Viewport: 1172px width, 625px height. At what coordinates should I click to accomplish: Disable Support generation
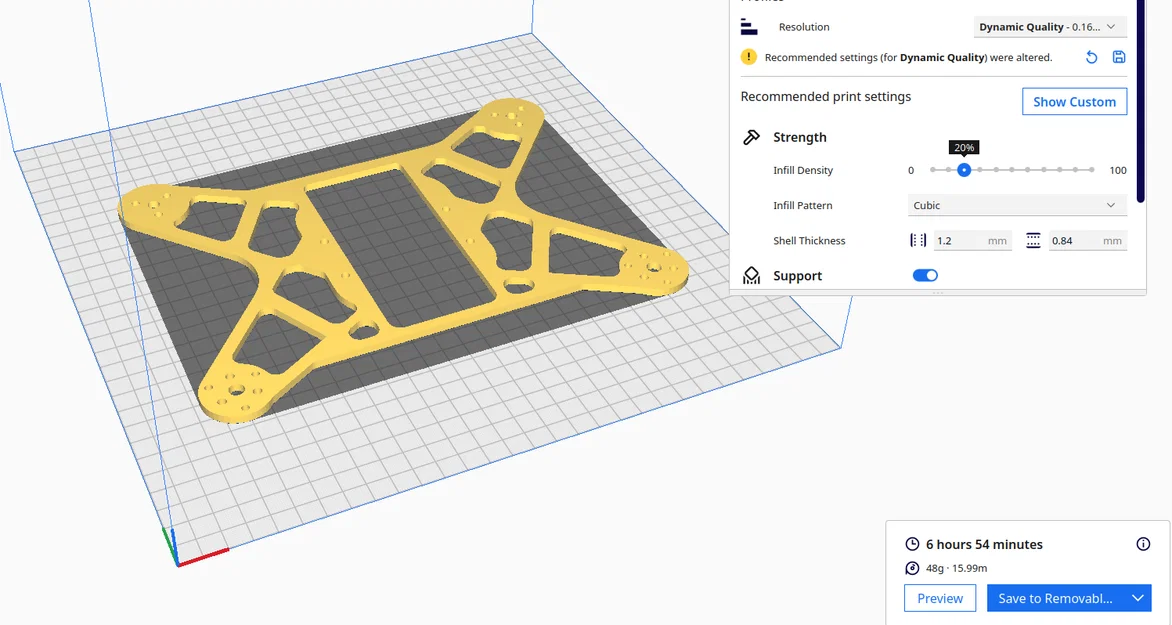(924, 275)
